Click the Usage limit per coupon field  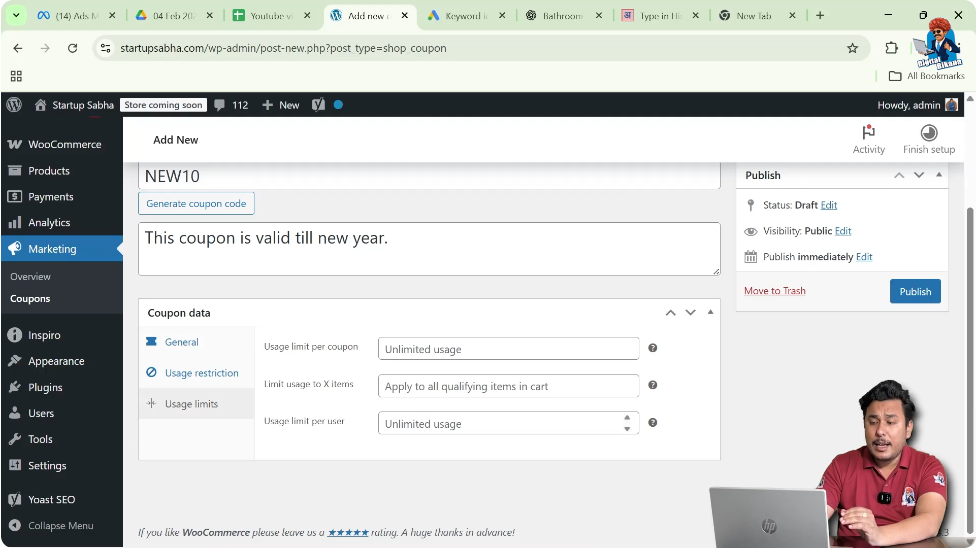[x=508, y=349]
